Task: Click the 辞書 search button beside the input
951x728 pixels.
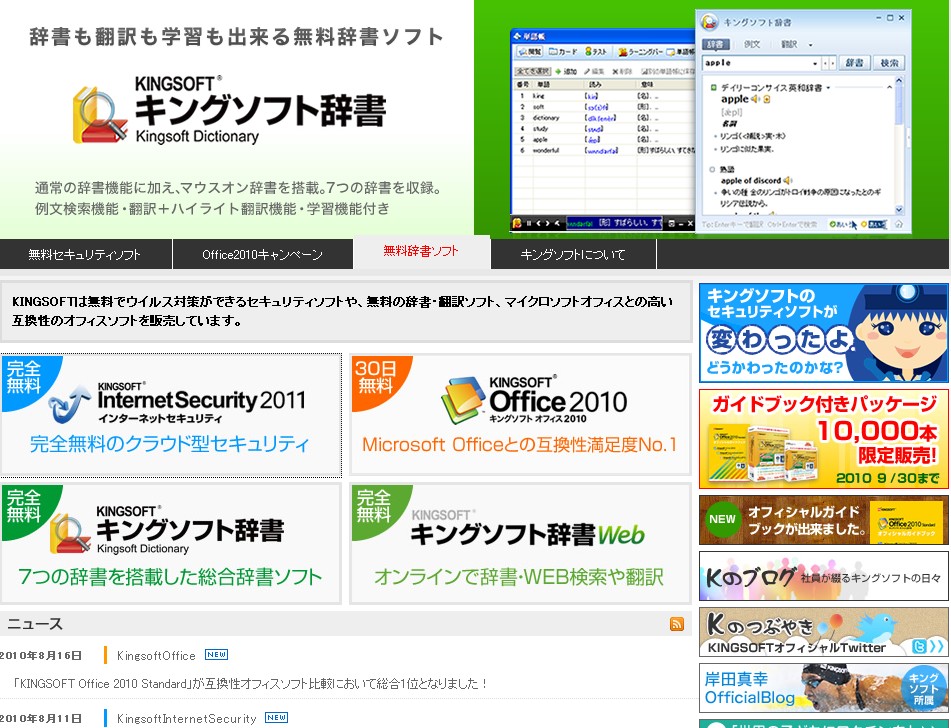Action: click(855, 62)
